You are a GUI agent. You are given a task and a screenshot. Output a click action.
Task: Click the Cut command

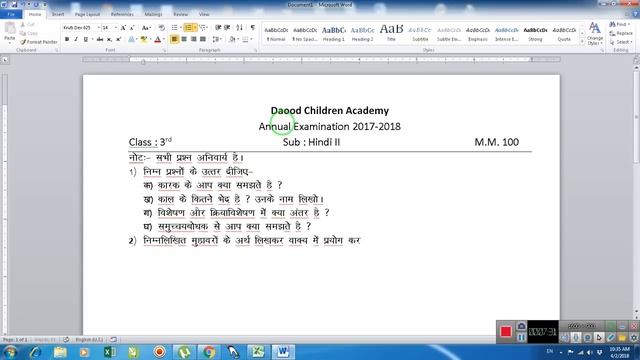27,24
